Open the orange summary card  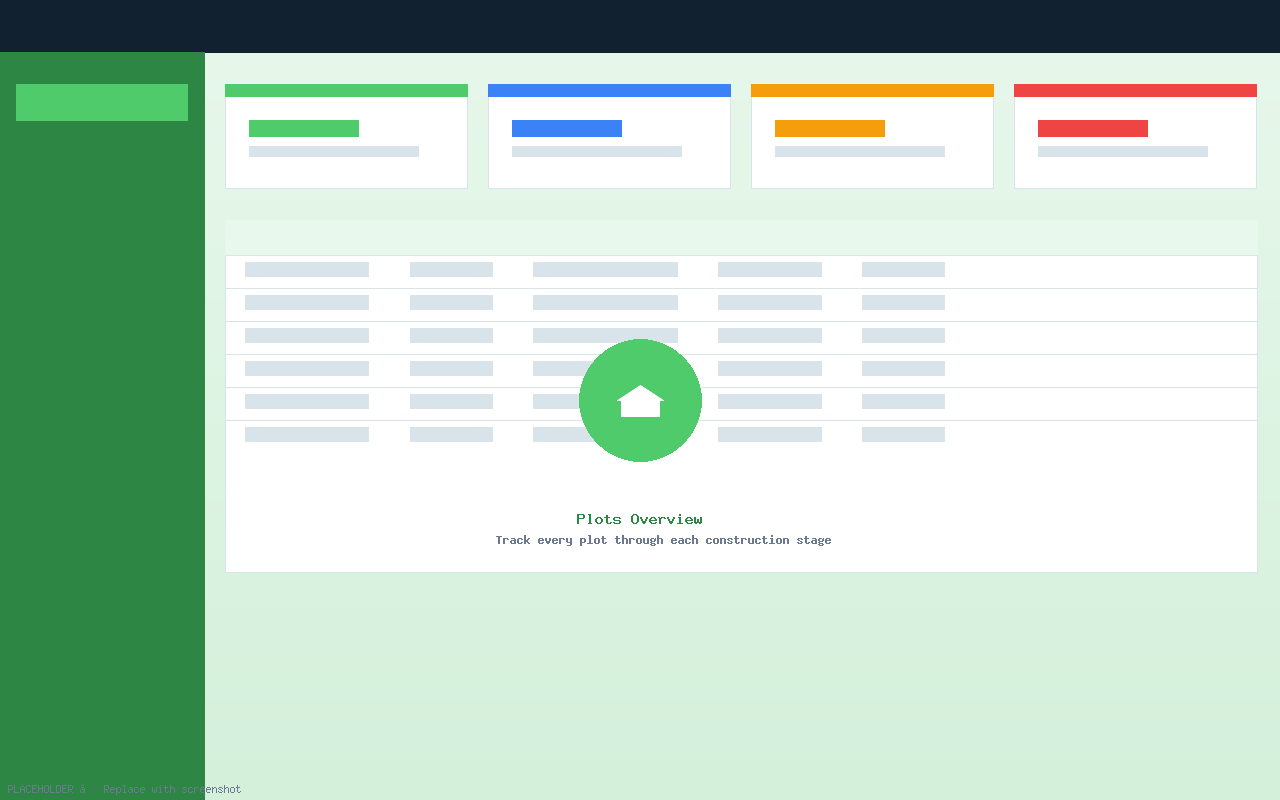click(x=872, y=135)
